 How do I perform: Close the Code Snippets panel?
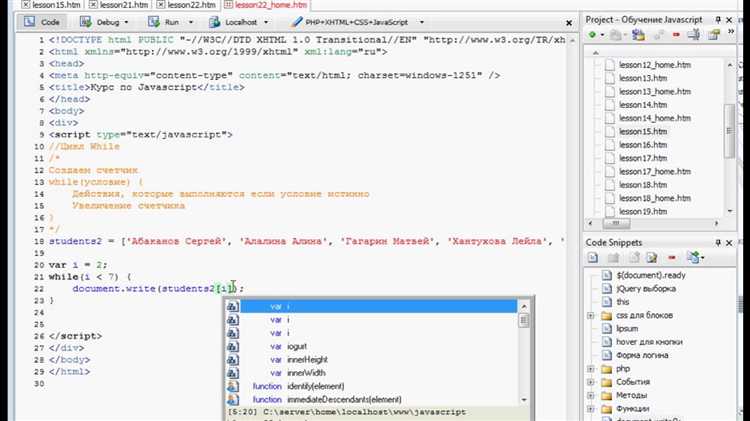(x=729, y=243)
